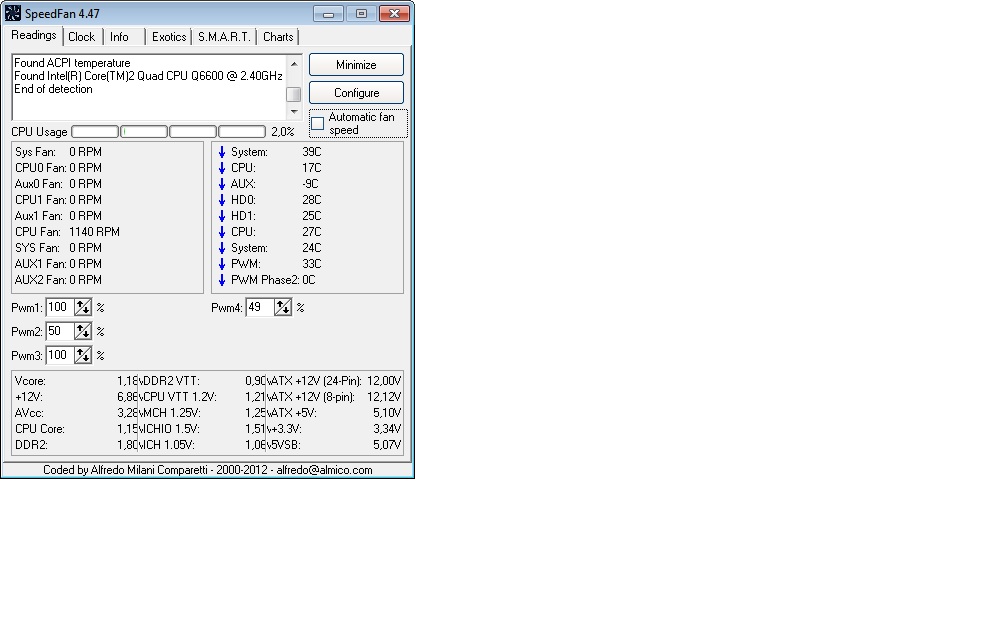Open the Configure dialog button

point(356,93)
